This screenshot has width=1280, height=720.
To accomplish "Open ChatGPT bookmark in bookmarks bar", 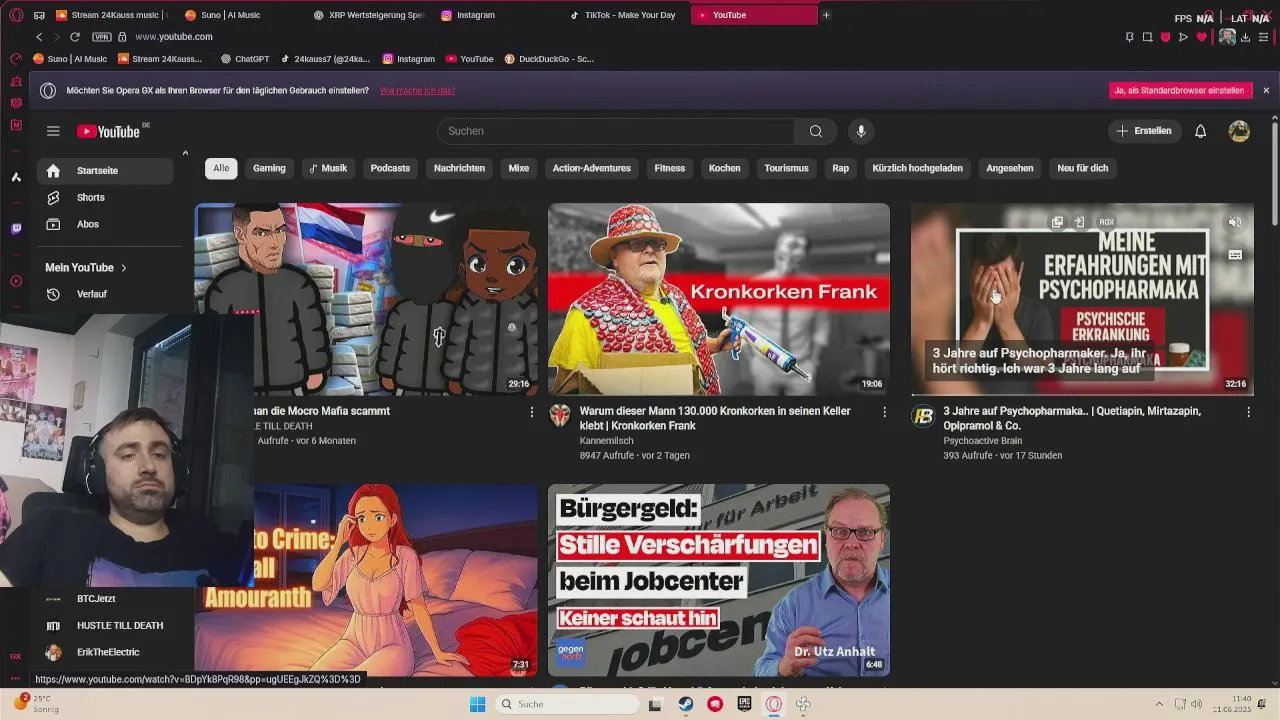I will 244,59.
